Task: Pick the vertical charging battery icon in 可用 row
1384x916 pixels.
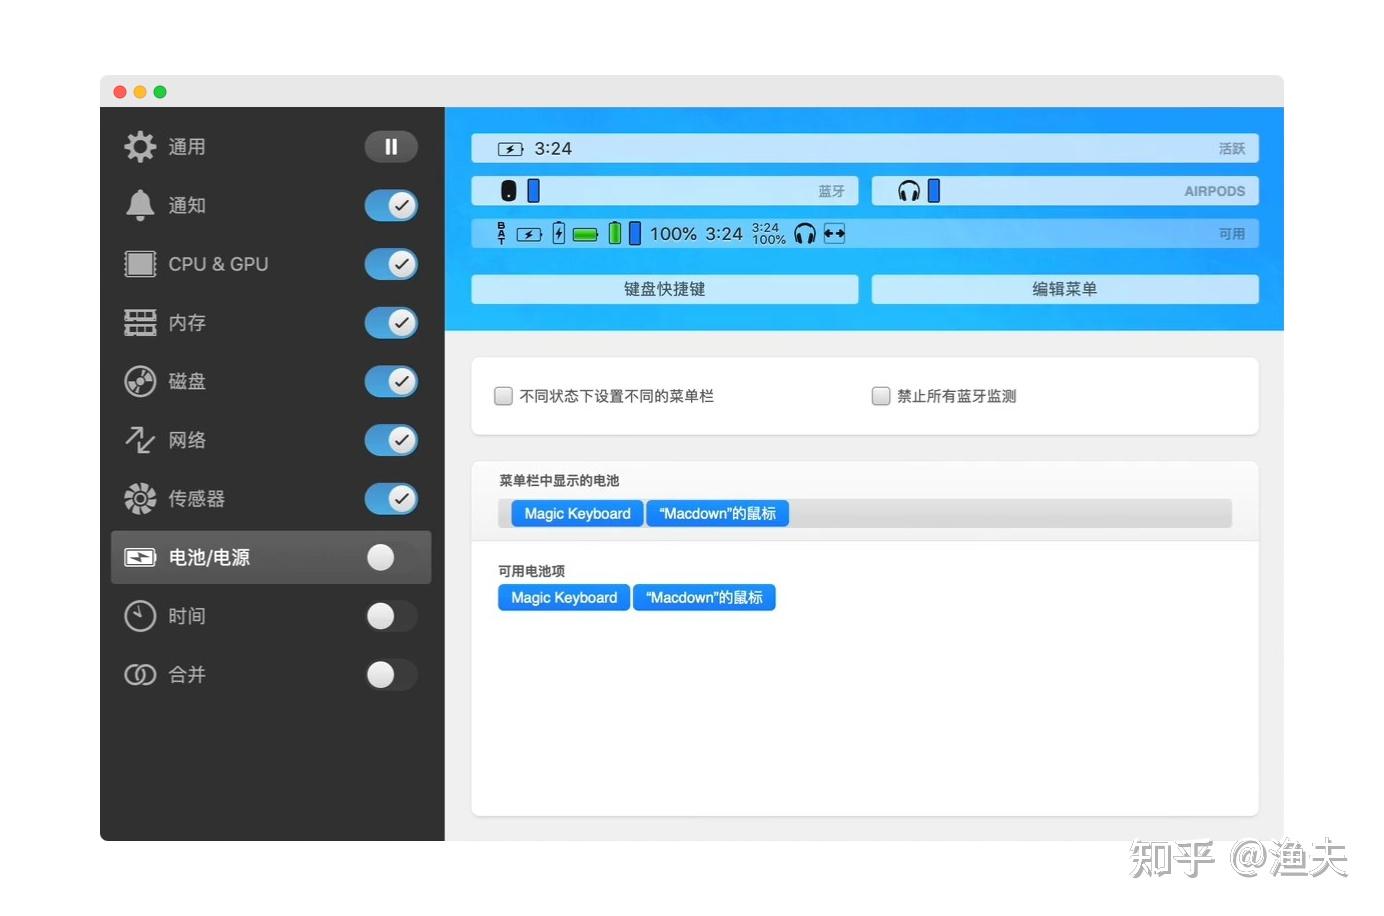Action: (x=559, y=233)
